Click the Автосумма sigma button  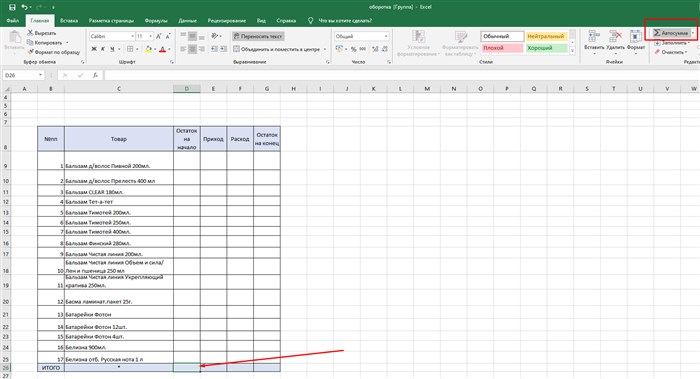[x=671, y=33]
